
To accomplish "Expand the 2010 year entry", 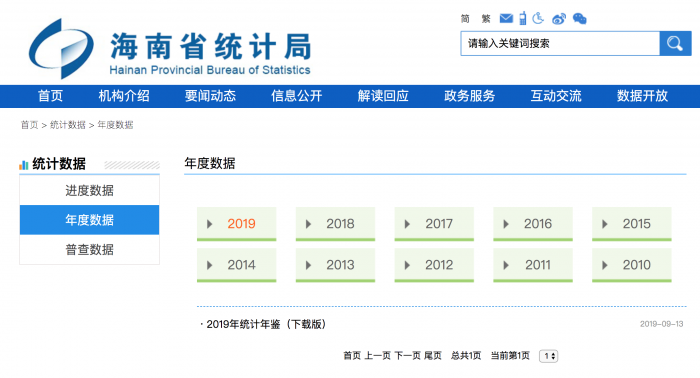I will pos(632,265).
